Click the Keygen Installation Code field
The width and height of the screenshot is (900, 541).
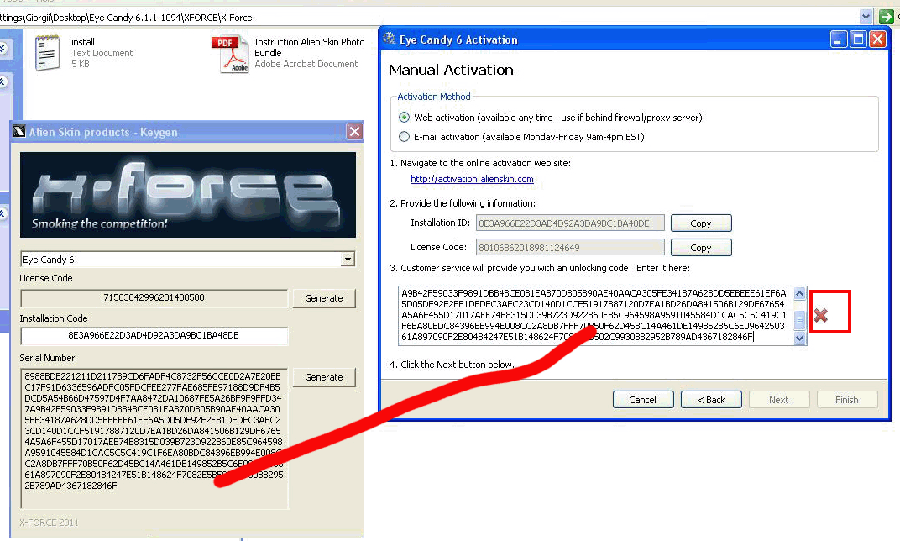click(x=154, y=336)
